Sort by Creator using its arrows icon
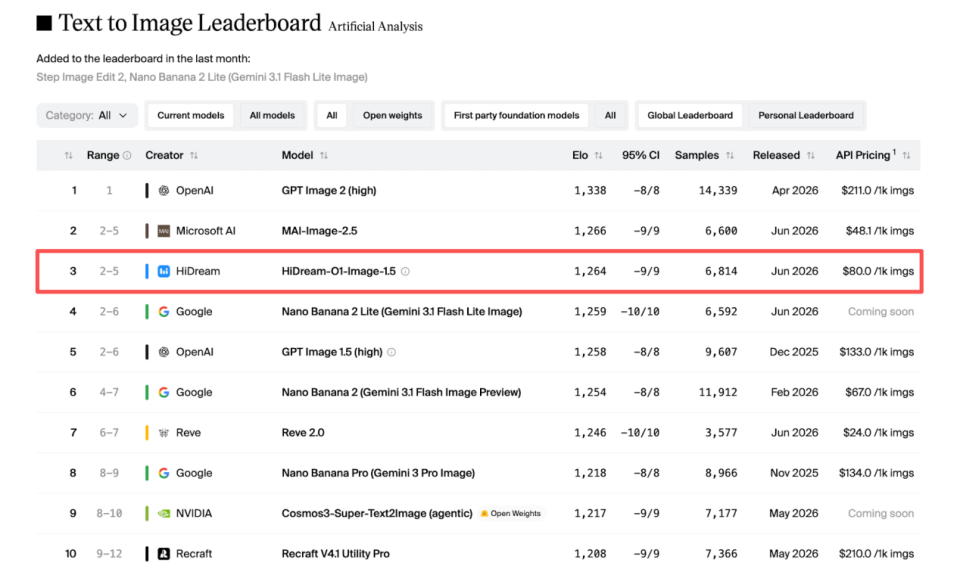 point(194,156)
